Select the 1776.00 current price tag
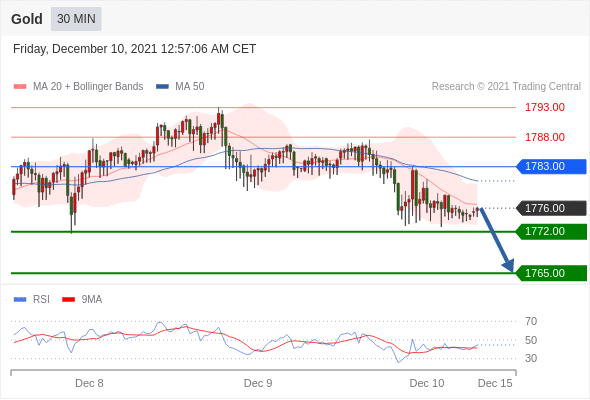Screen dimensions: 590x400 [551, 208]
